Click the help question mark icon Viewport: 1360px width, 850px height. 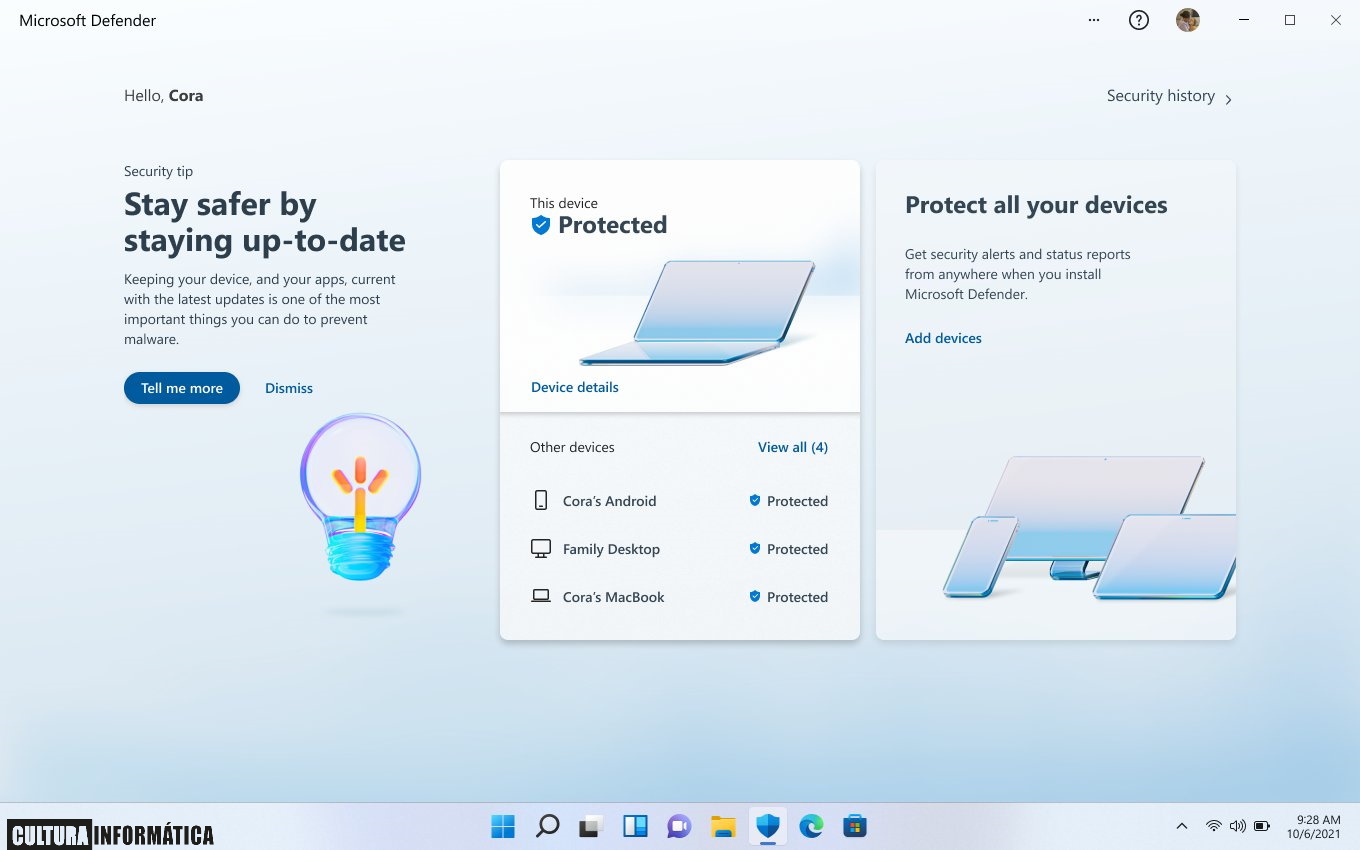click(1139, 20)
